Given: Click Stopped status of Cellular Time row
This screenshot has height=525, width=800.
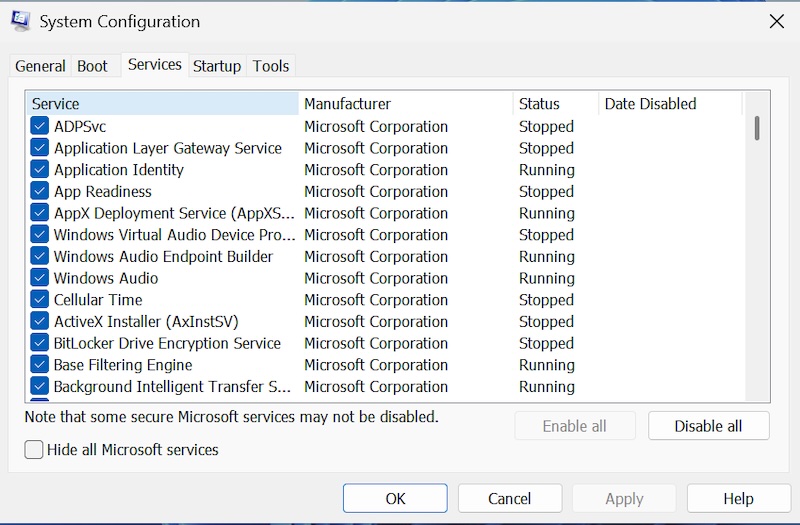Looking at the screenshot, I should [x=546, y=299].
